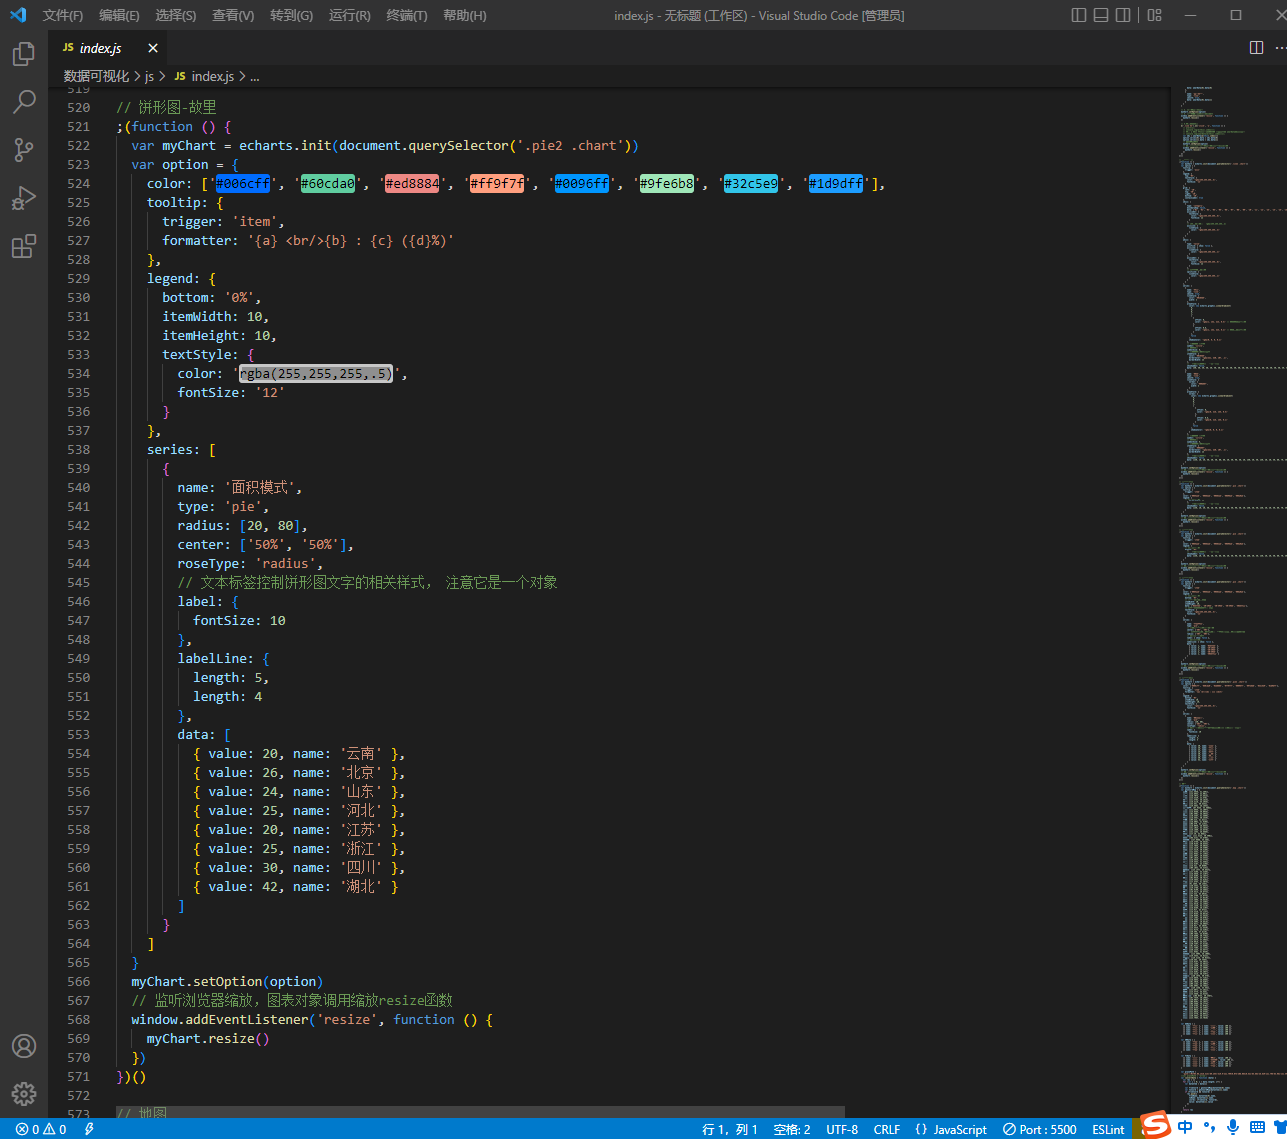Open the Explorer view in the activity bar
The width and height of the screenshot is (1287, 1139).
point(24,53)
